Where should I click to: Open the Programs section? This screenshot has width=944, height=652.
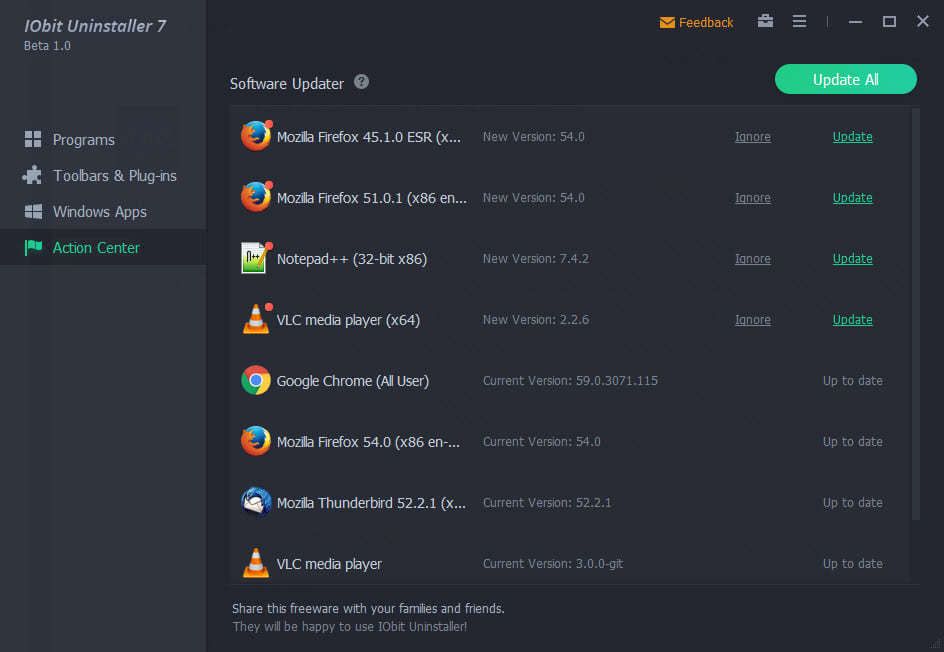click(103, 139)
